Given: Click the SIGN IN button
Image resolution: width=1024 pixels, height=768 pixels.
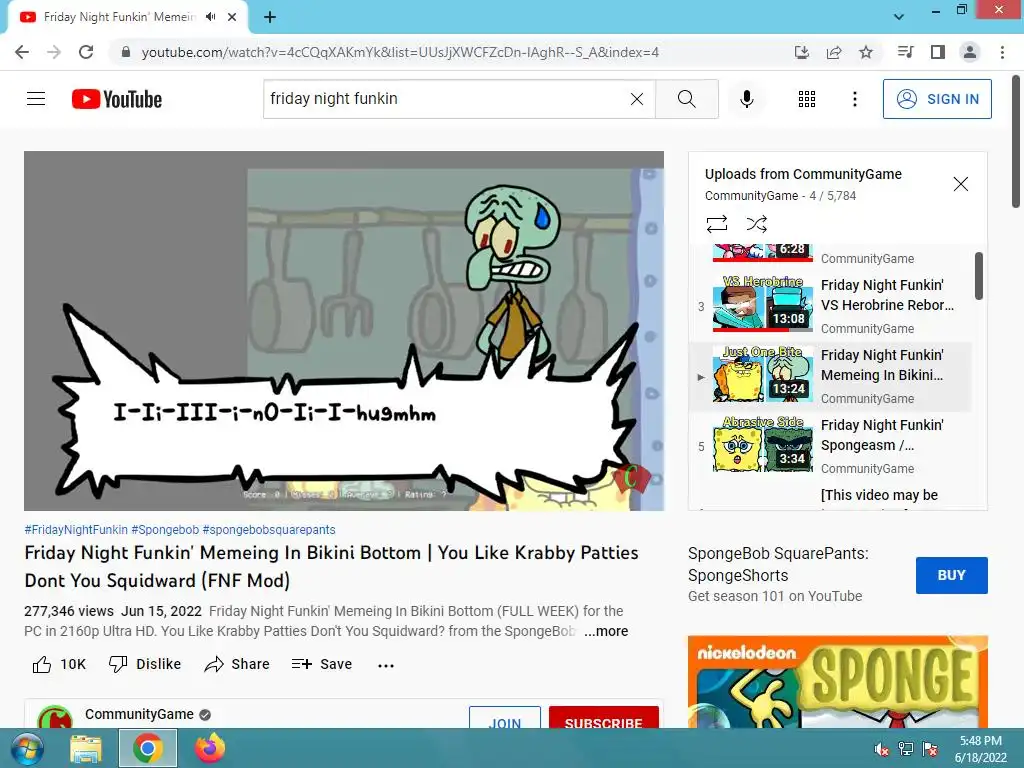Looking at the screenshot, I should tap(937, 99).
